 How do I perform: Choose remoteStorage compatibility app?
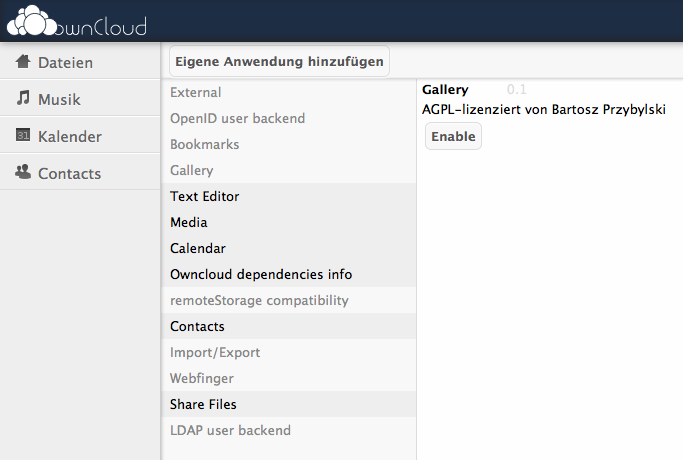[259, 301]
